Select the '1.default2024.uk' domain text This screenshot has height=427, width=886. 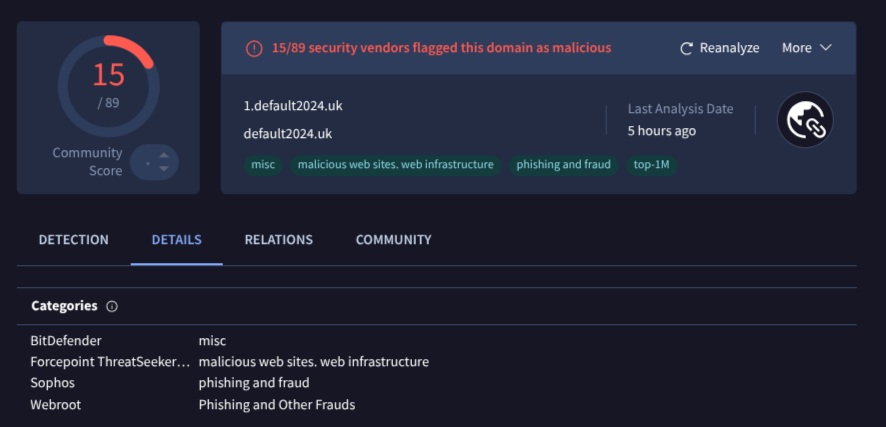pos(293,106)
